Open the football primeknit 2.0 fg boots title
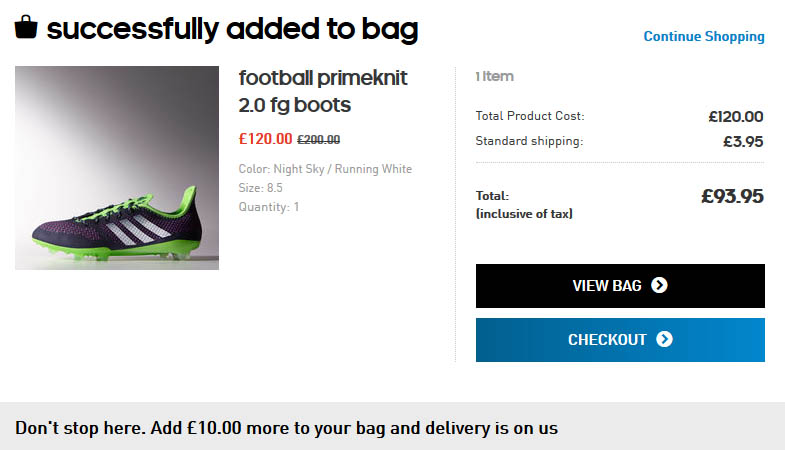785x450 pixels. pos(323,91)
